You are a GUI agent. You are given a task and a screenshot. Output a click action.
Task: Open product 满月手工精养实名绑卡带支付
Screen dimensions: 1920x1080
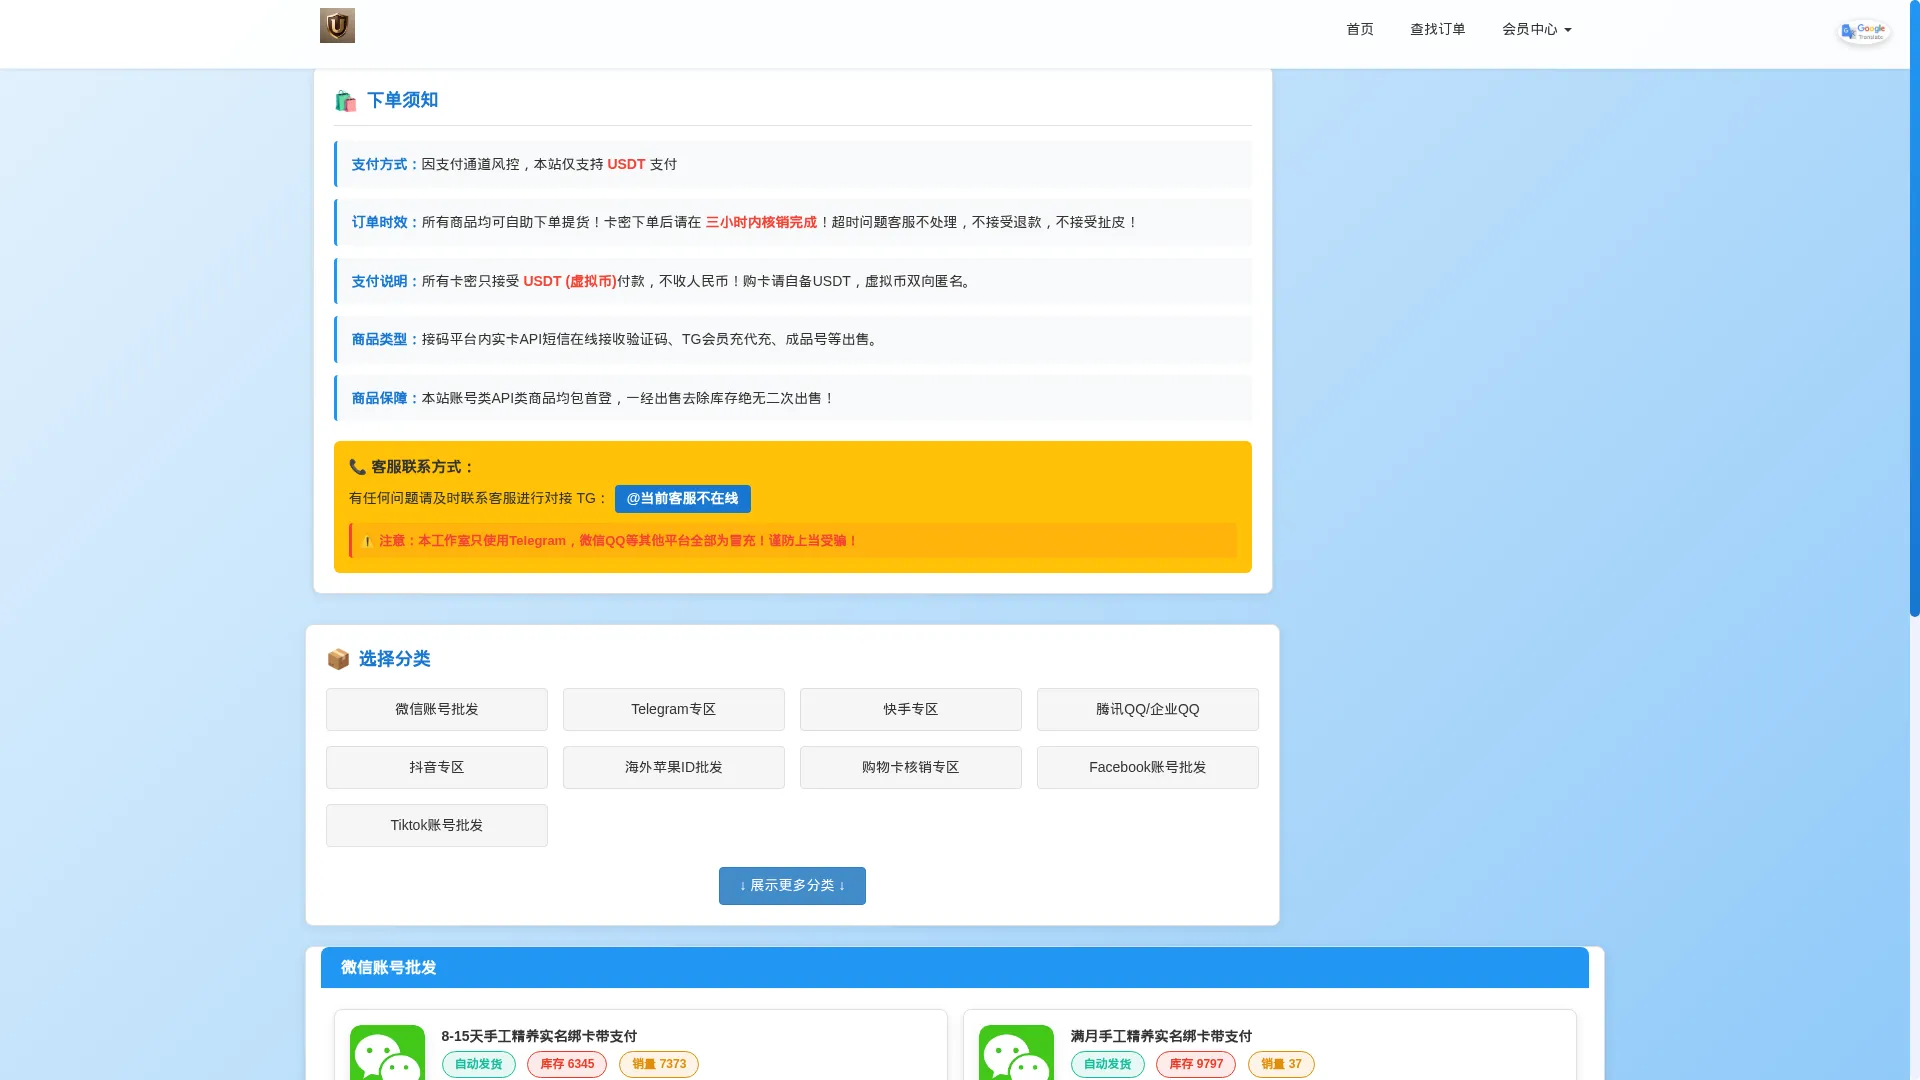[x=1161, y=1036]
